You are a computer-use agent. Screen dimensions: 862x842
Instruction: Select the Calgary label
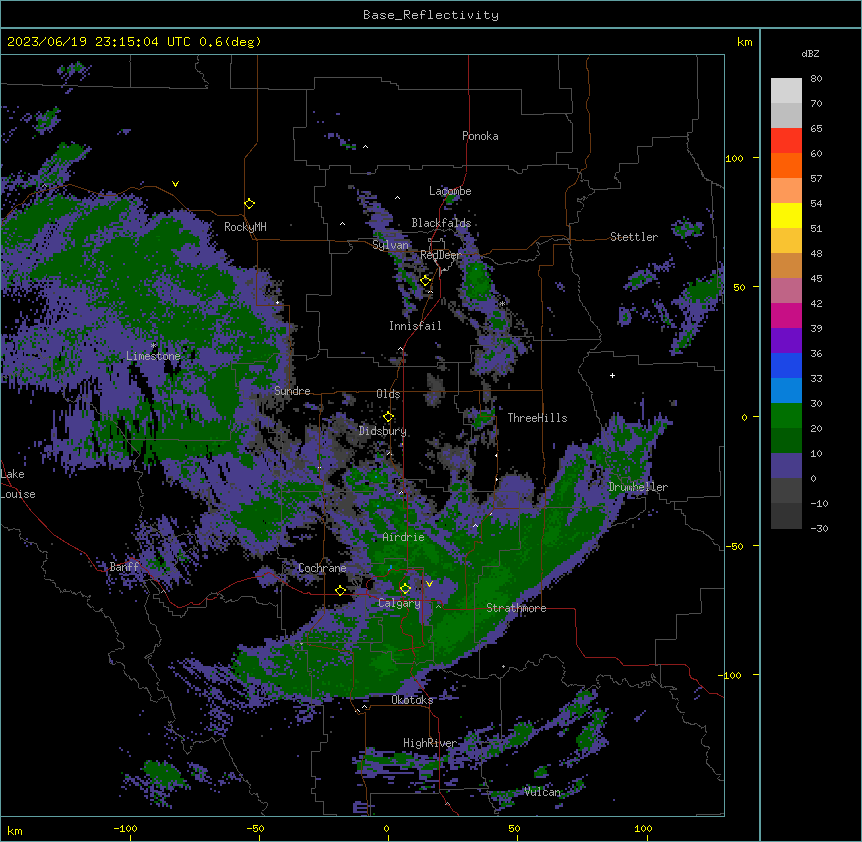pyautogui.click(x=399, y=603)
